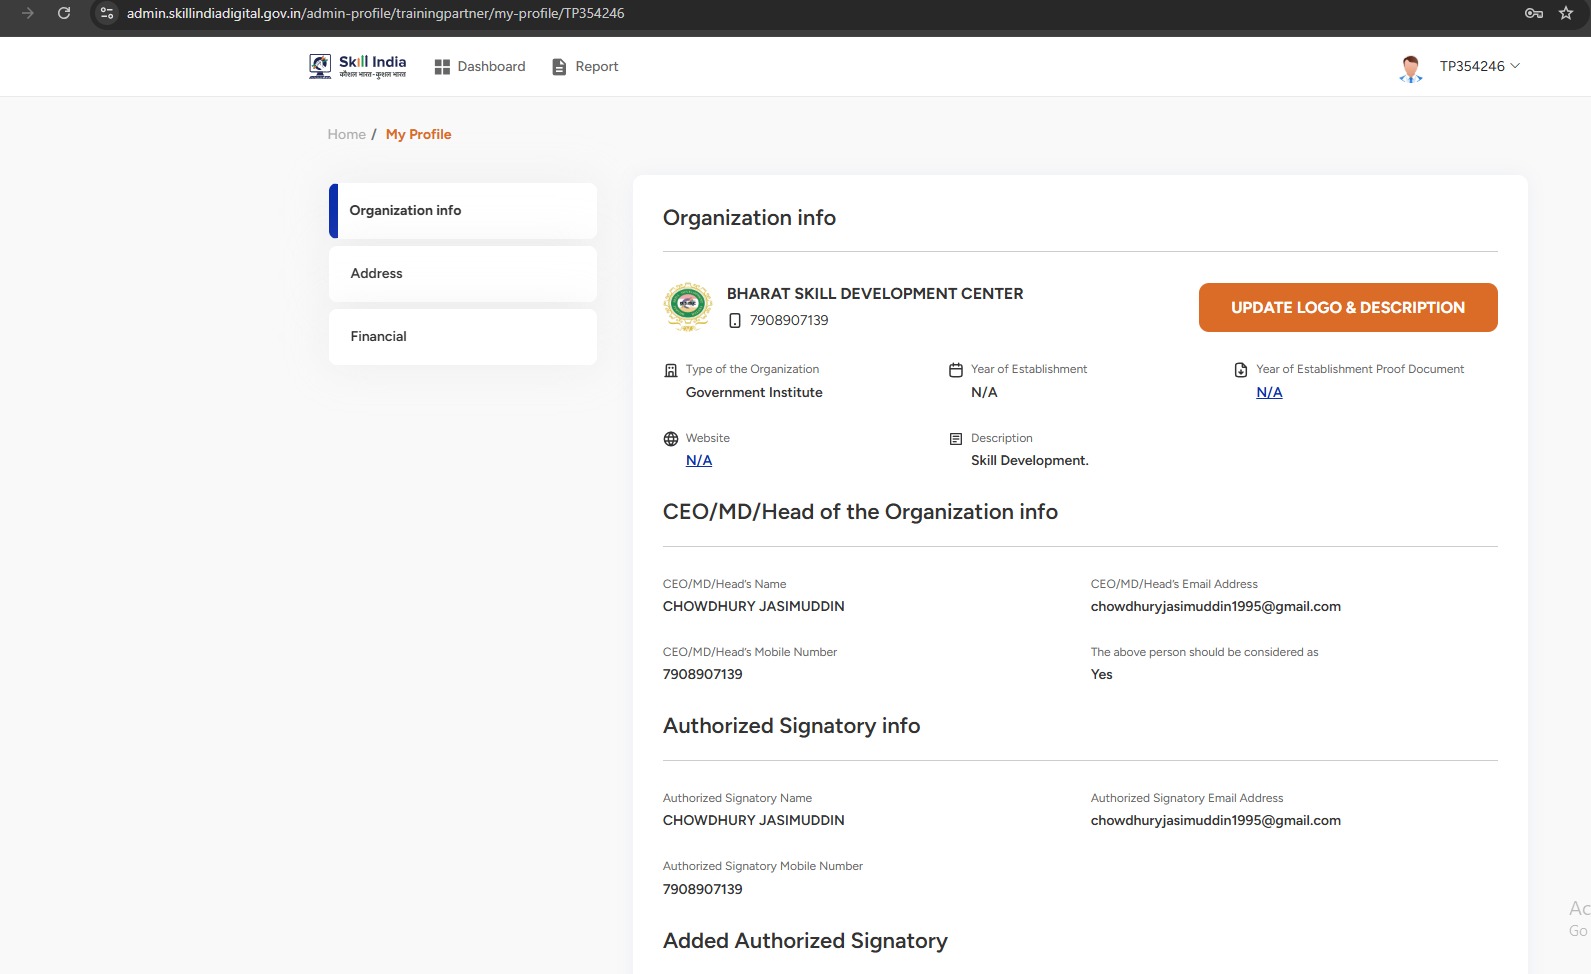Expand the TP354246 account dropdown

1480,66
